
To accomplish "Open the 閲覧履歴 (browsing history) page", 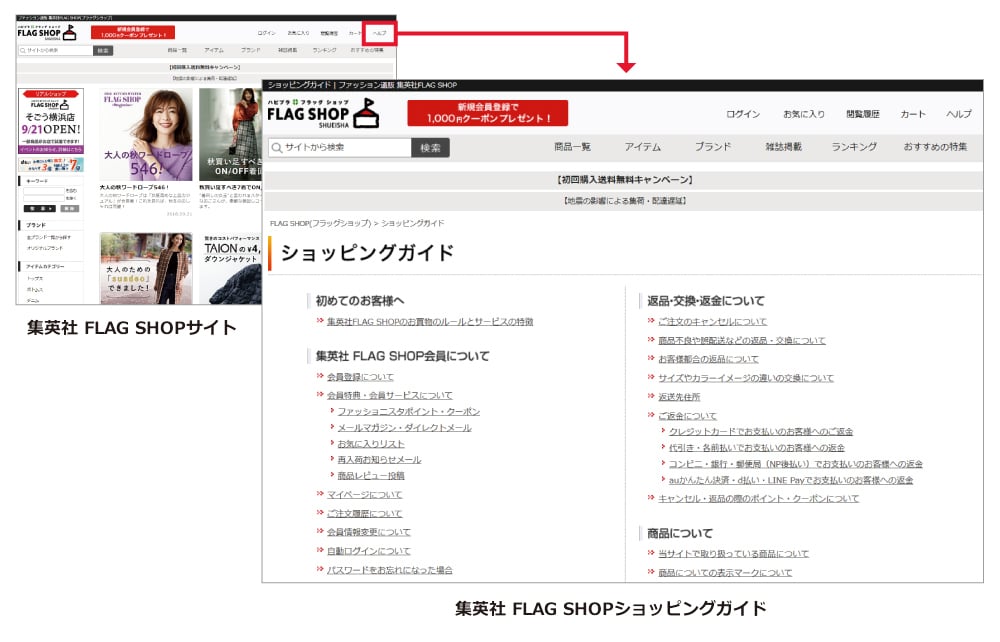I will click(x=863, y=115).
